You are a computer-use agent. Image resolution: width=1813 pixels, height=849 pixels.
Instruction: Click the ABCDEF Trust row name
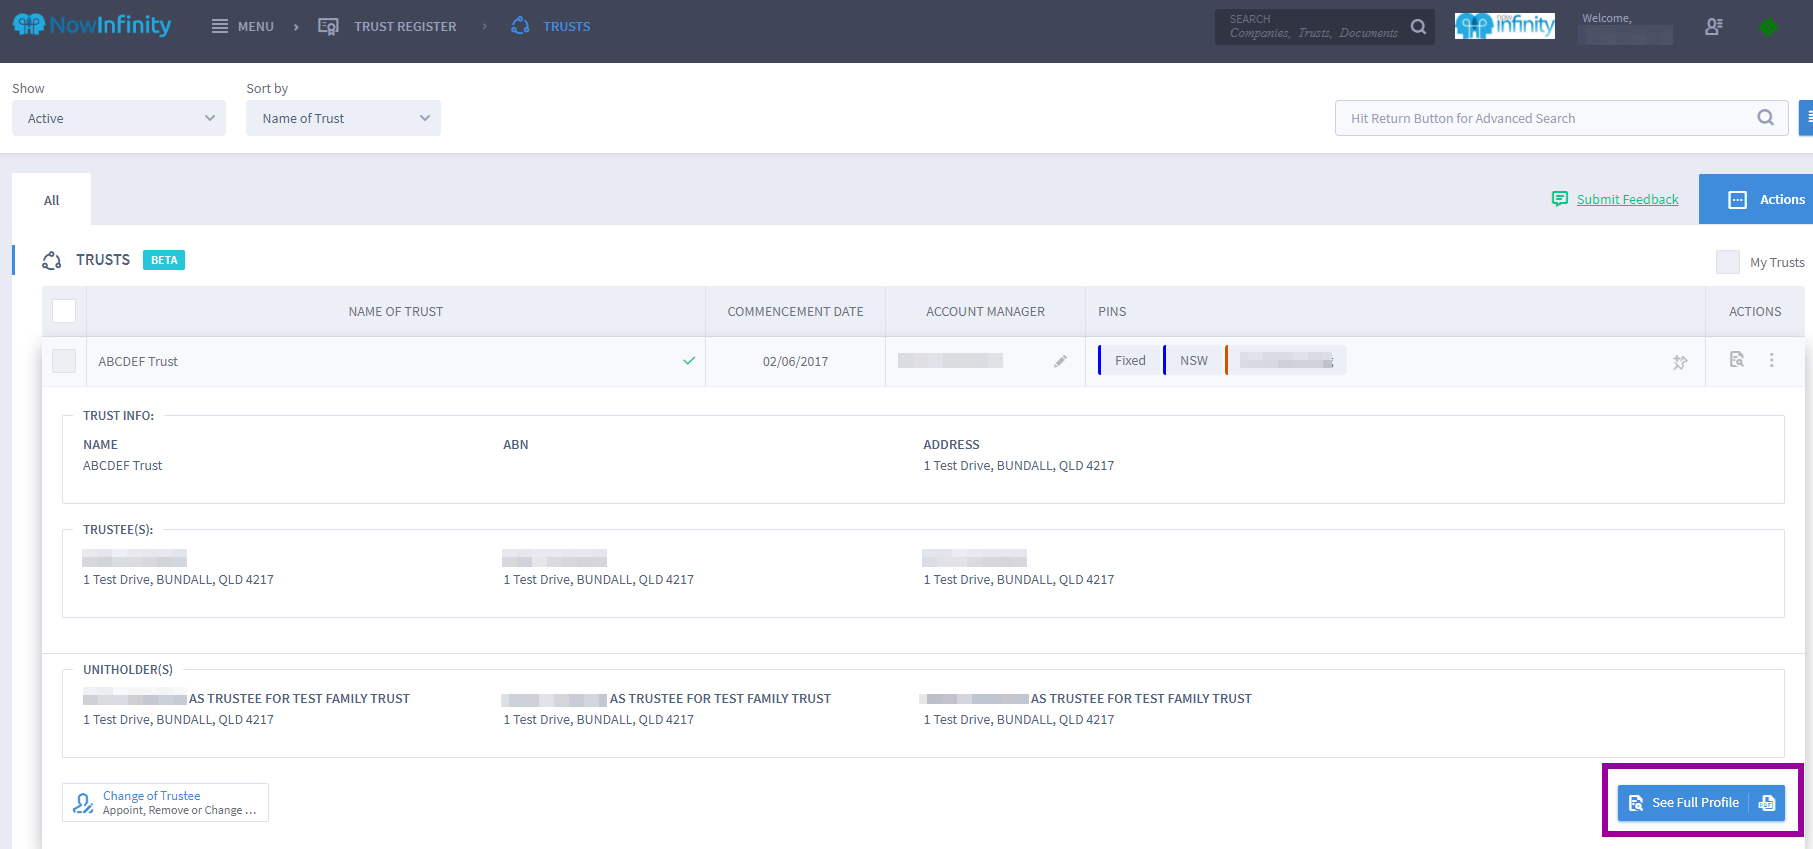(138, 362)
